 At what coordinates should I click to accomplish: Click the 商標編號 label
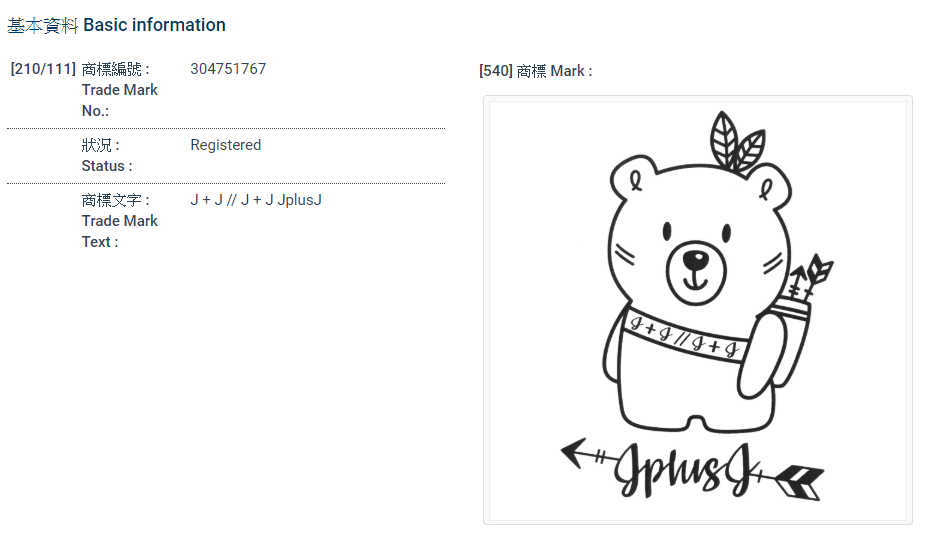[115, 69]
